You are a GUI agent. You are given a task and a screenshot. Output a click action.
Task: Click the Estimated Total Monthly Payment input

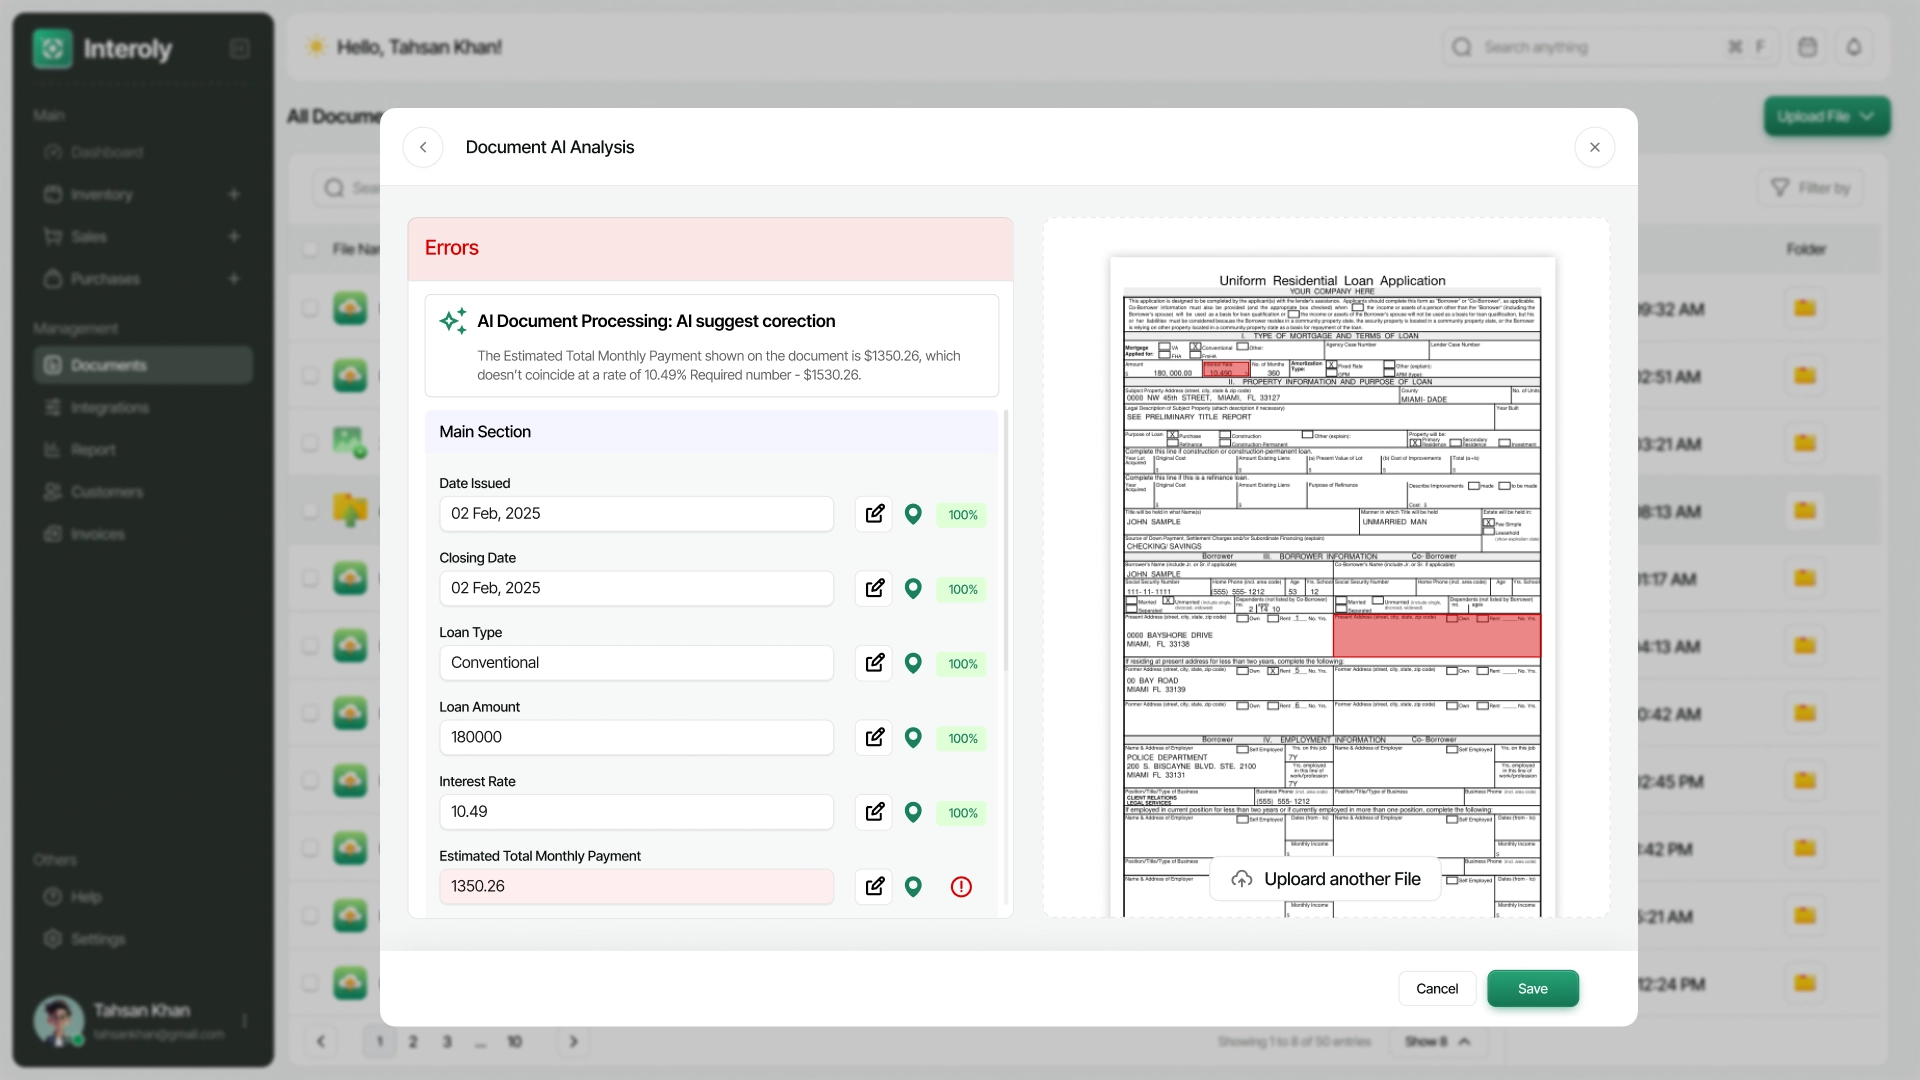[x=636, y=887]
